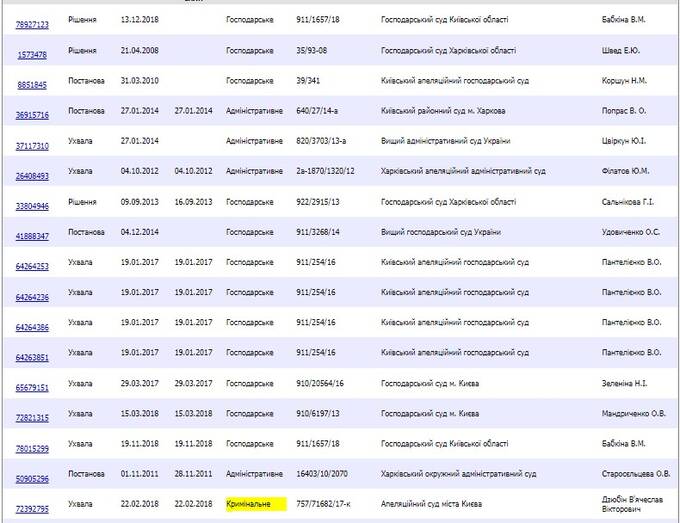
Task: Open ruling number 78015299
Action: 32,448
